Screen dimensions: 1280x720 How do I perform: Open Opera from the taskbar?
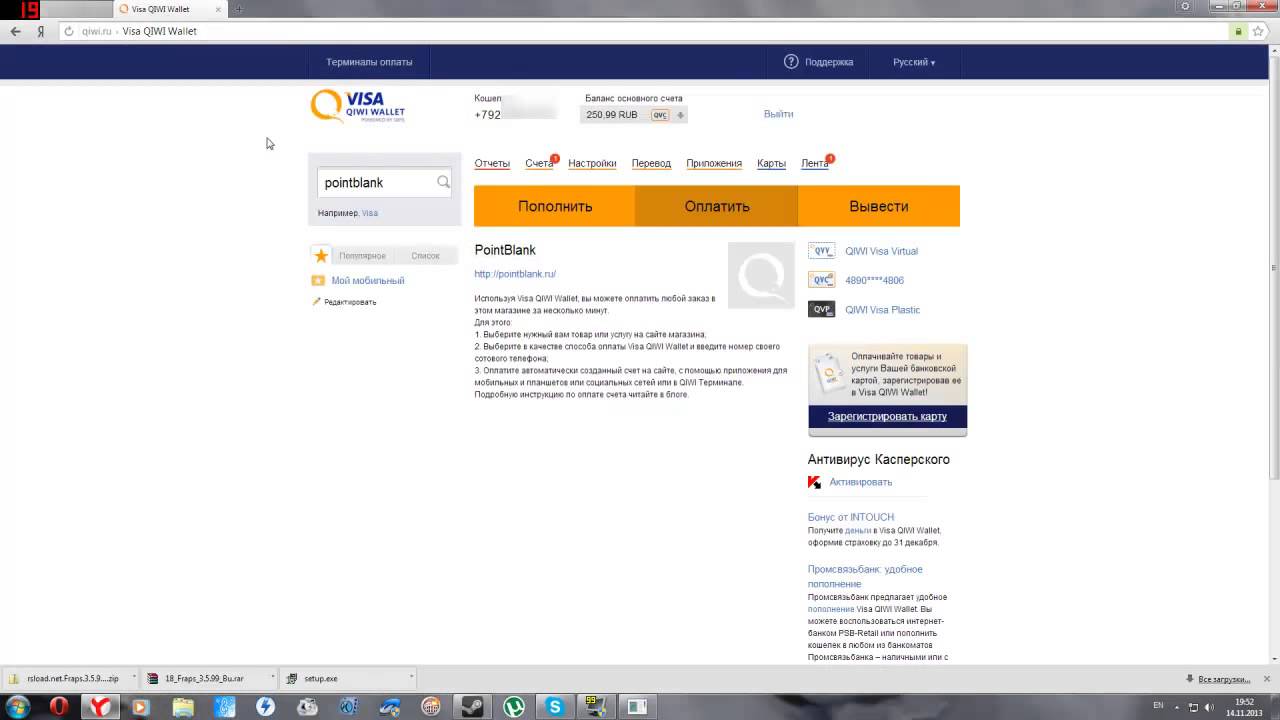(59, 707)
